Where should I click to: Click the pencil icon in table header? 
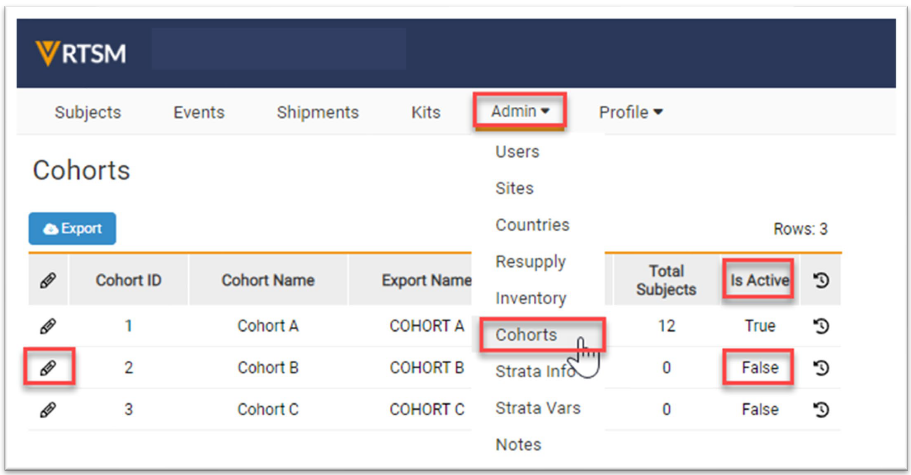pos(47,281)
